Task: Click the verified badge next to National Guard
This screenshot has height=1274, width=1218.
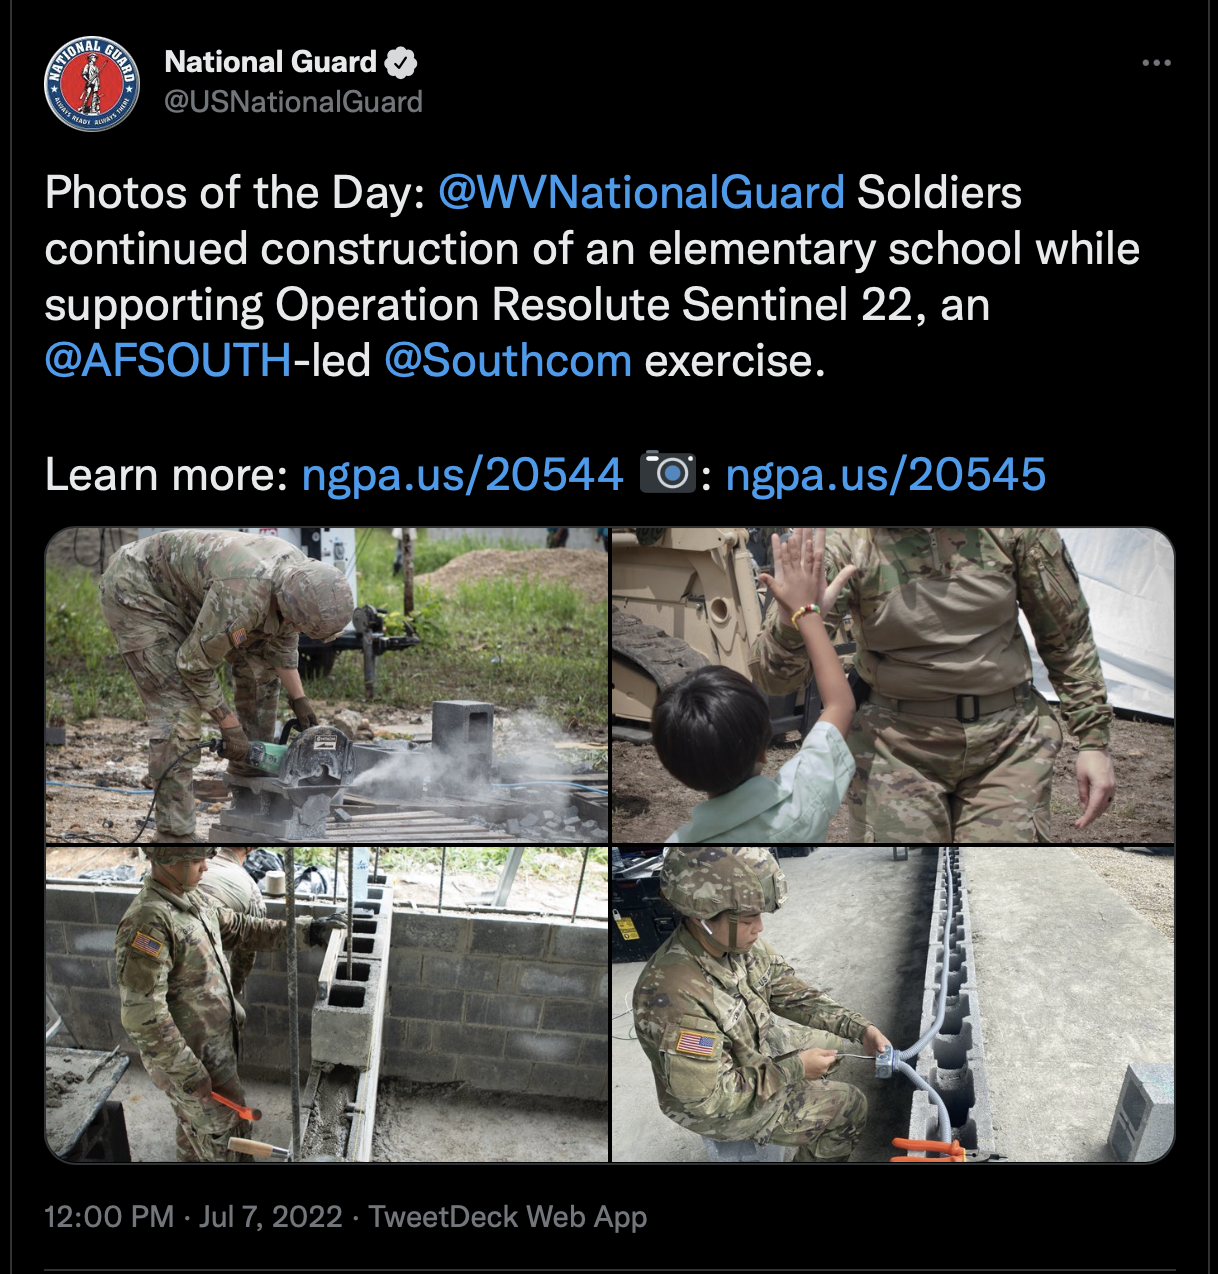Action: [x=401, y=63]
